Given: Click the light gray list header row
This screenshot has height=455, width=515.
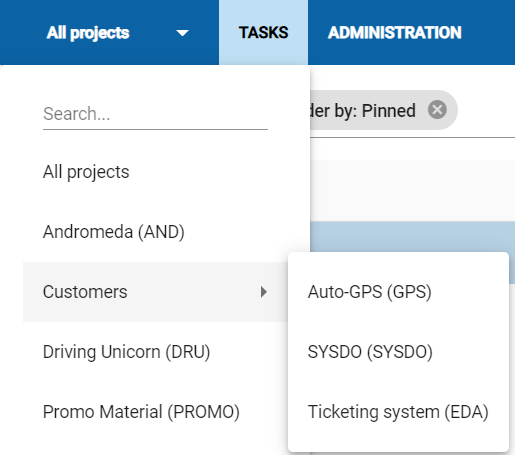Looking at the screenshot, I should pos(412,191).
